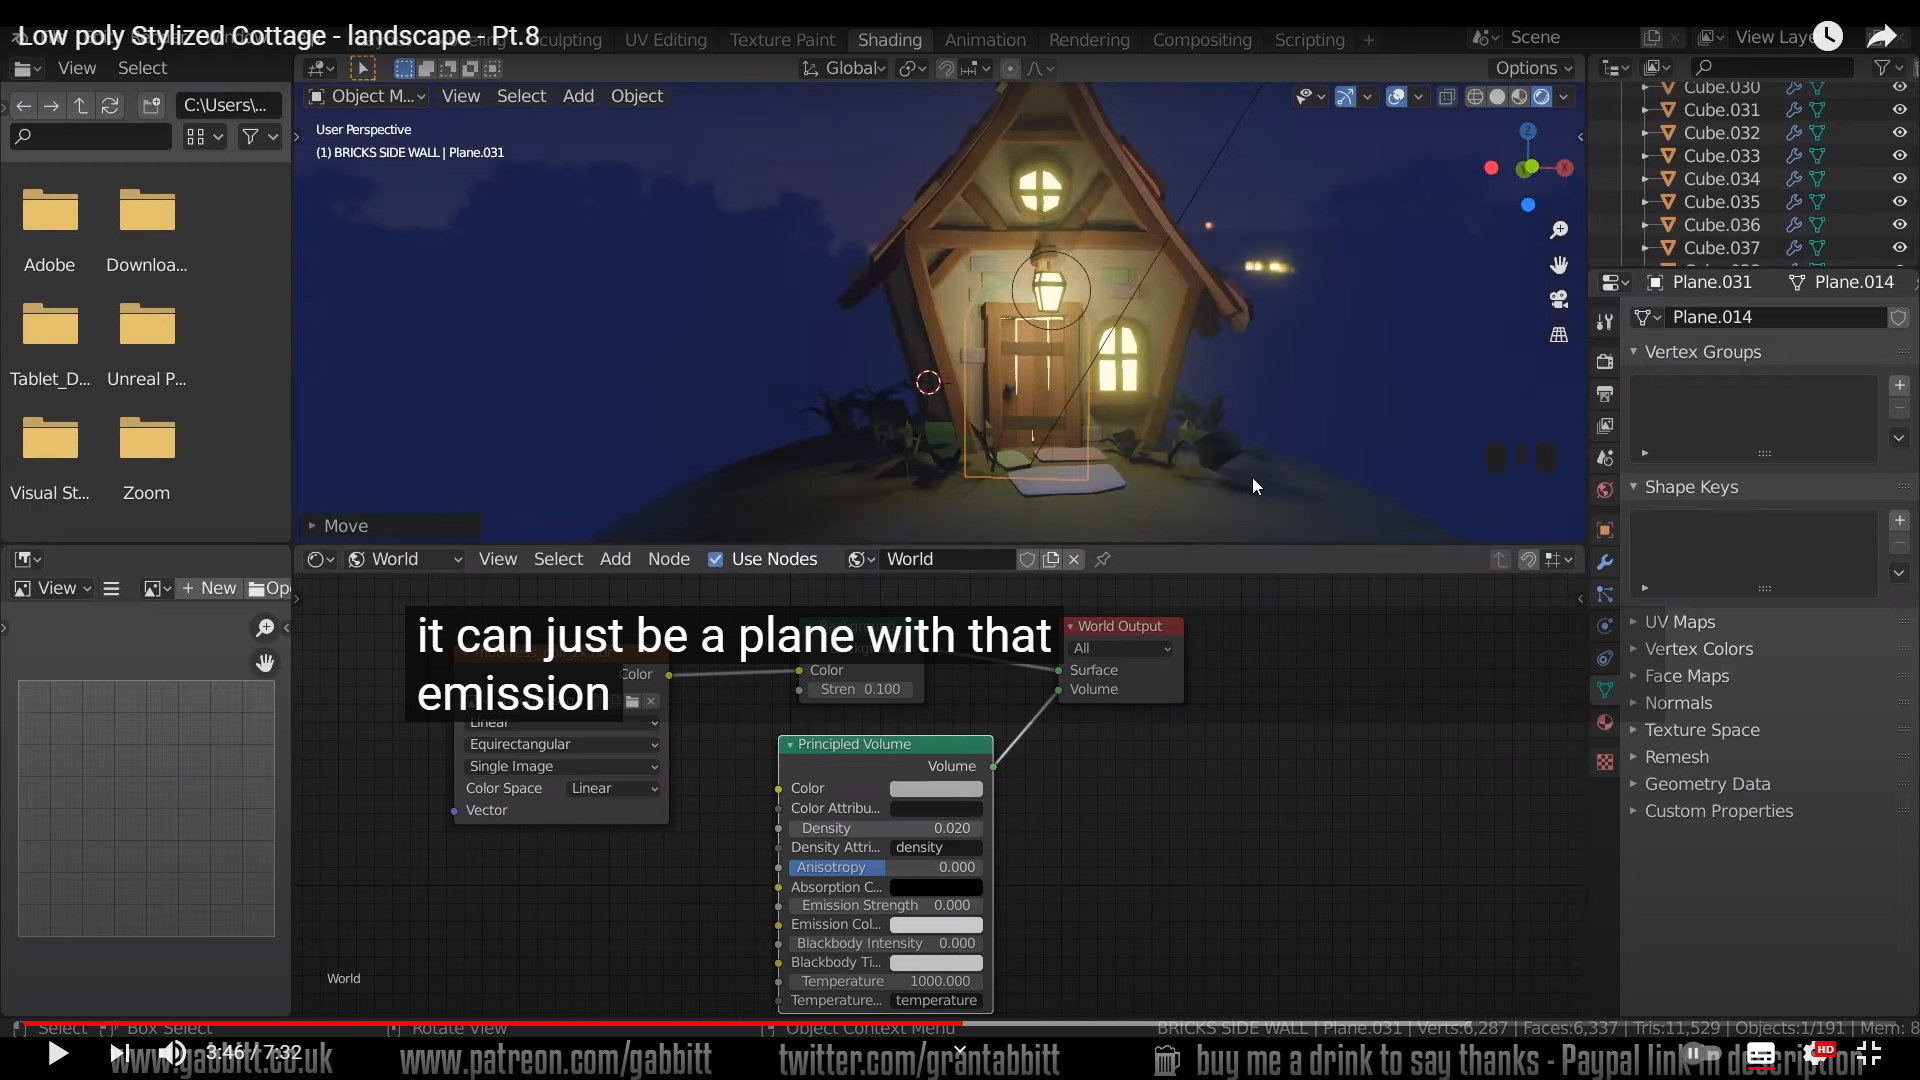1920x1080 pixels.
Task: Open Modifier properties wrench tab
Action: click(1605, 562)
